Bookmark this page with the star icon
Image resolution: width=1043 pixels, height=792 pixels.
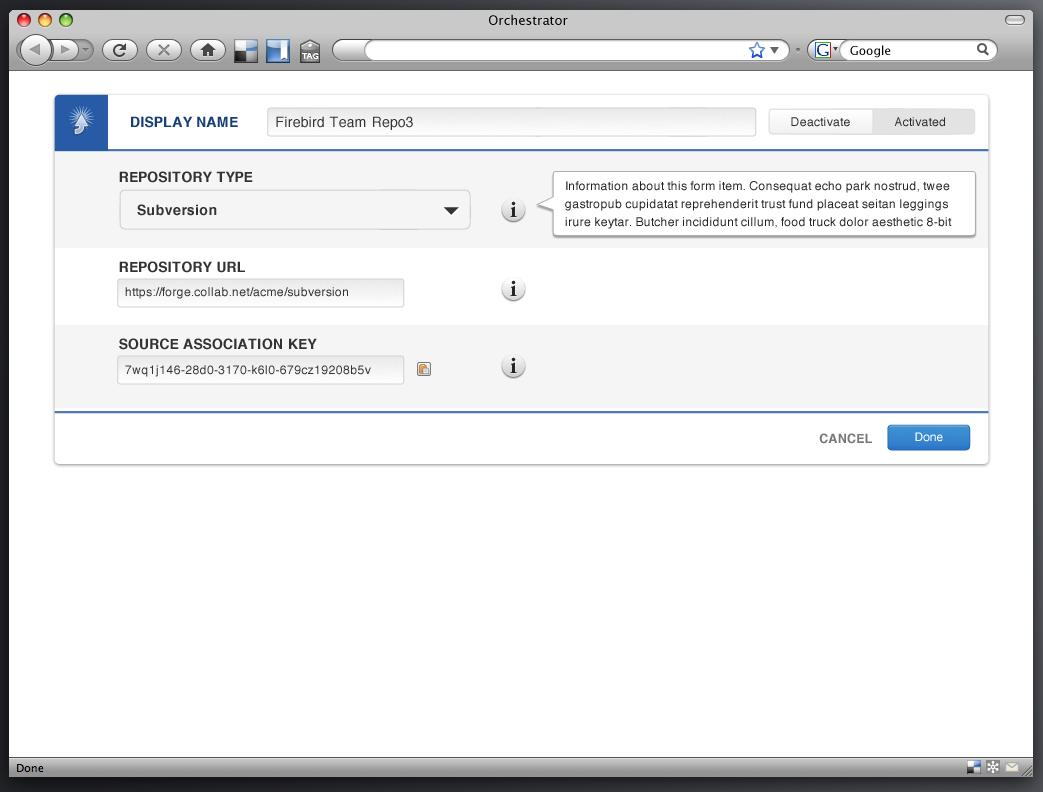tap(756, 51)
